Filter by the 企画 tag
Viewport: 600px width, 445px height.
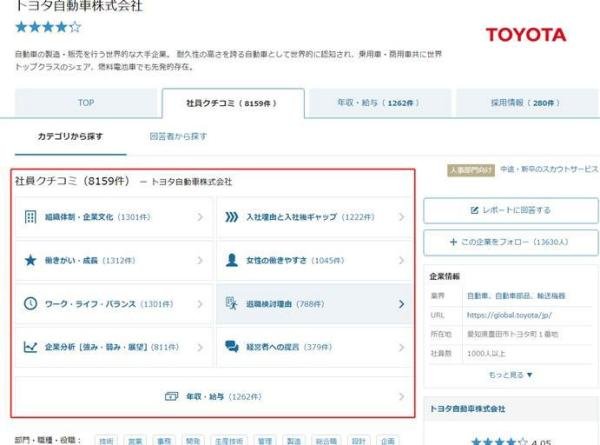(388, 441)
